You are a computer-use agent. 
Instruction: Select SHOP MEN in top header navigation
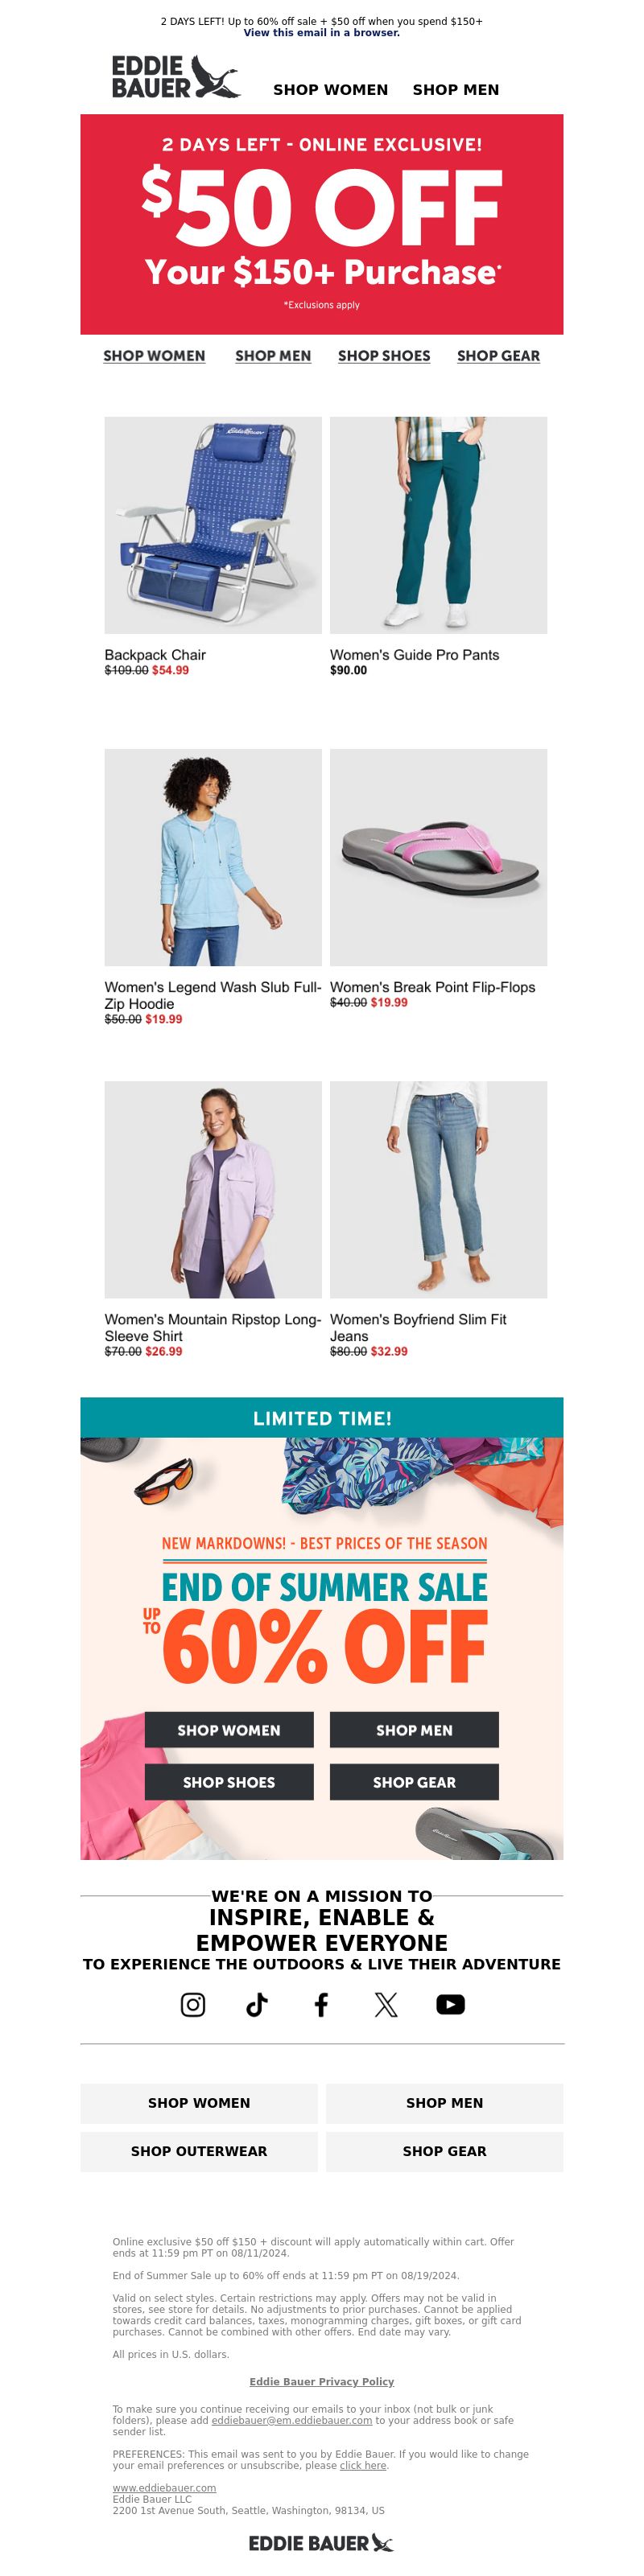coord(456,89)
